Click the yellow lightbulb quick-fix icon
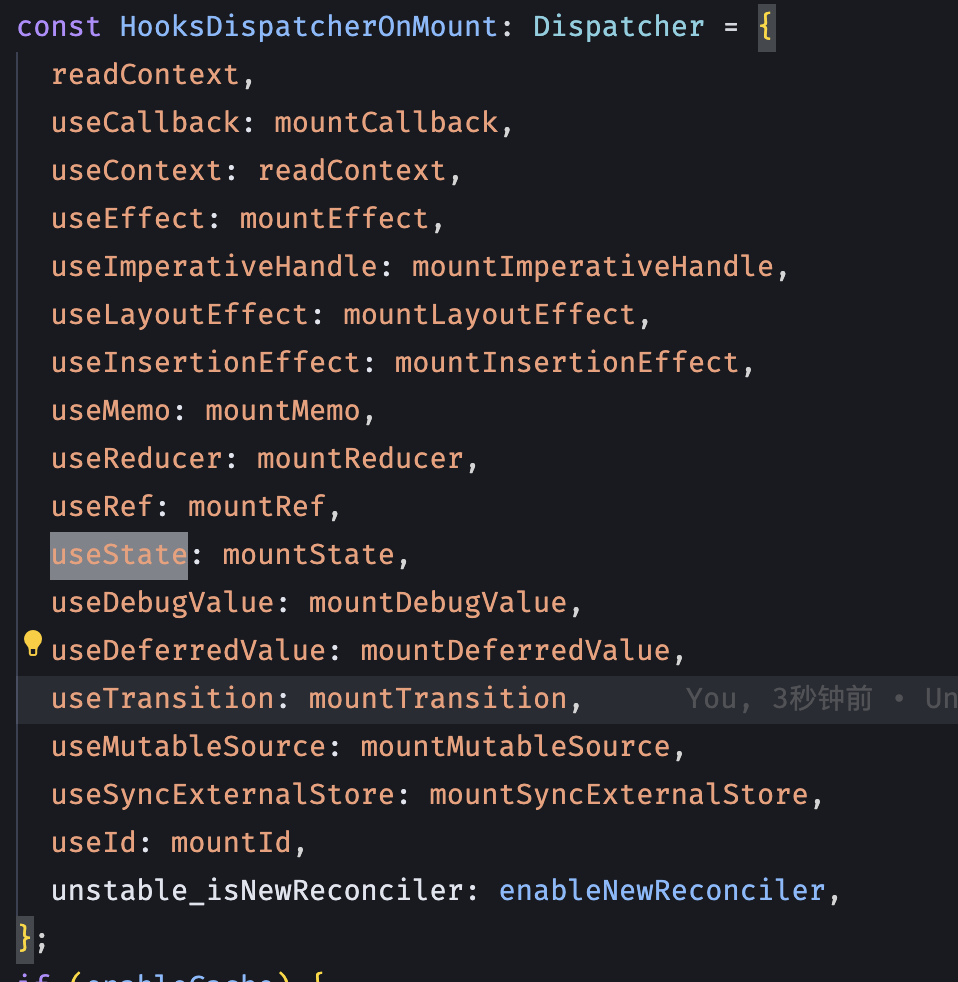This screenshot has width=958, height=982. coord(33,643)
